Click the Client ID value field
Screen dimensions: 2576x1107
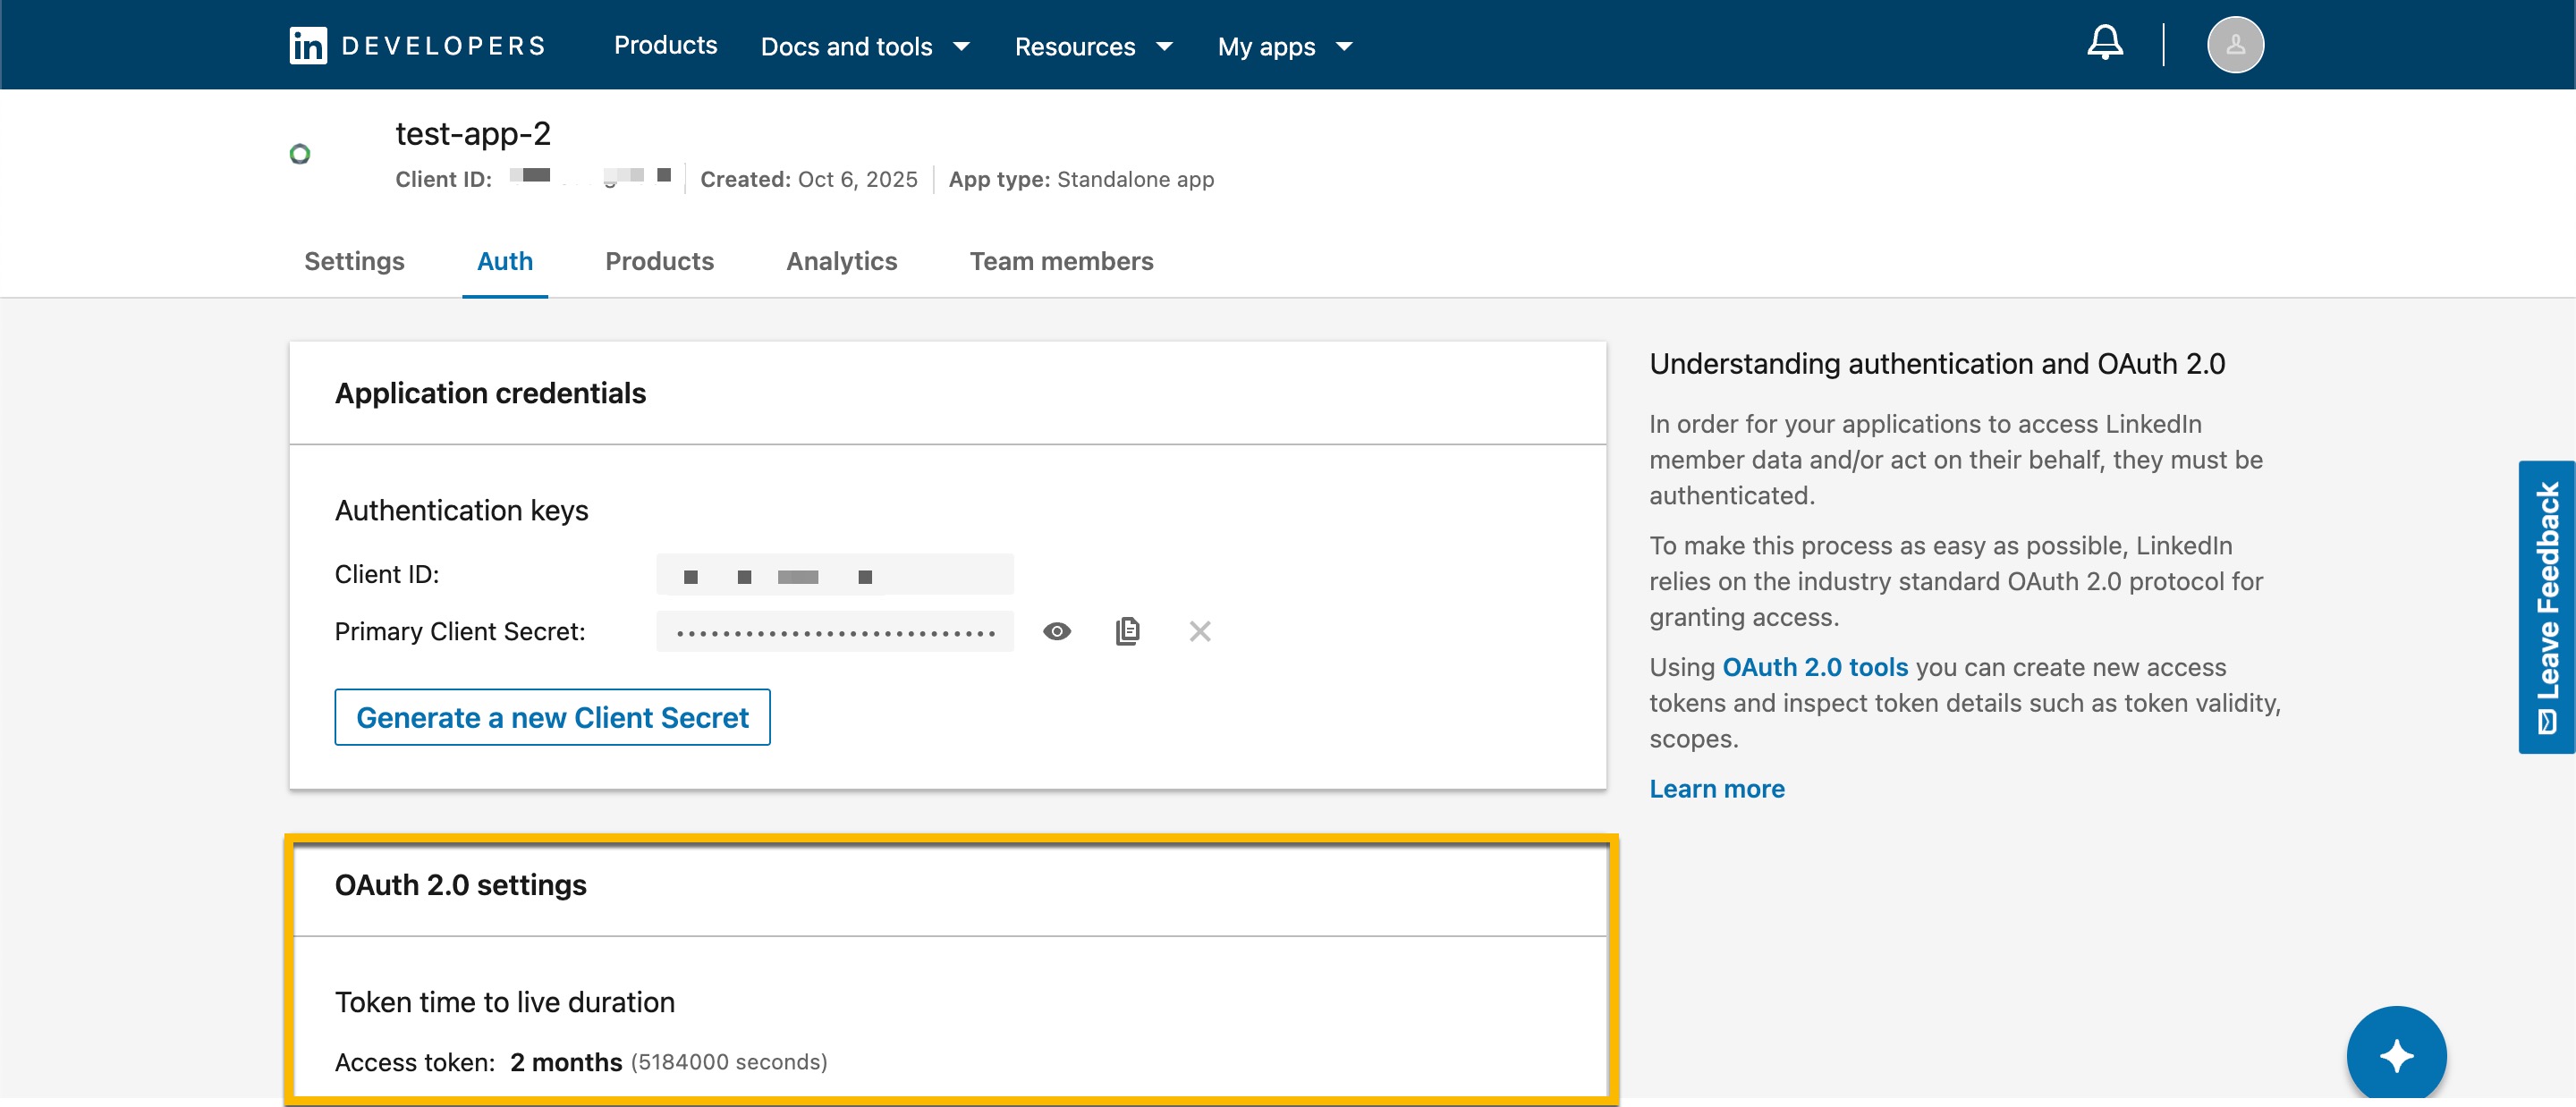coord(834,575)
